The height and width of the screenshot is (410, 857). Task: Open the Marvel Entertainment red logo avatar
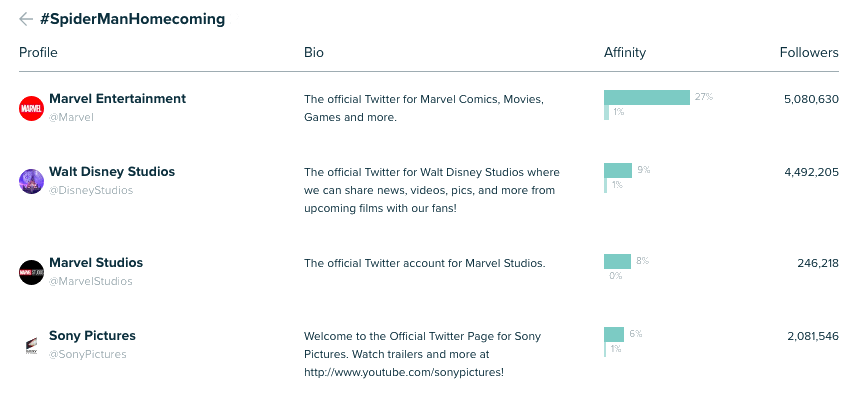point(31,108)
